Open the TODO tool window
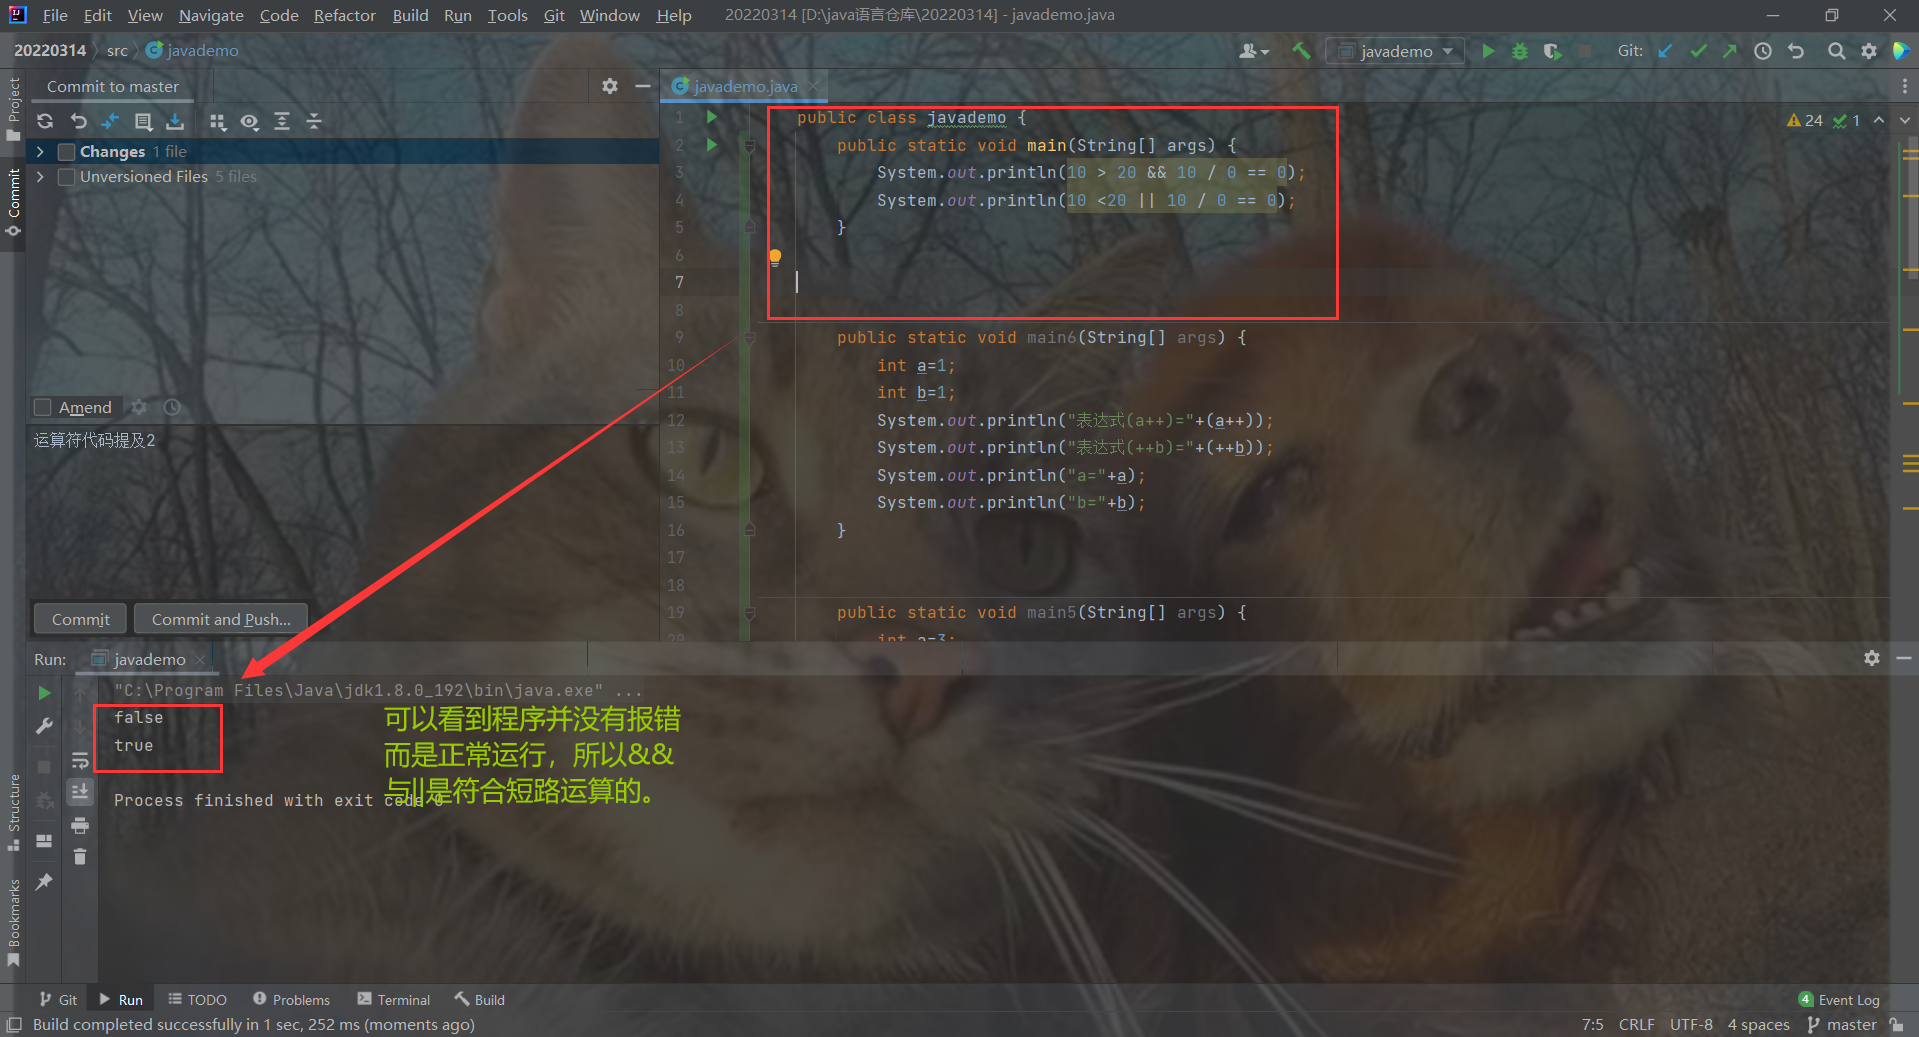The height and width of the screenshot is (1037, 1919). click(198, 999)
